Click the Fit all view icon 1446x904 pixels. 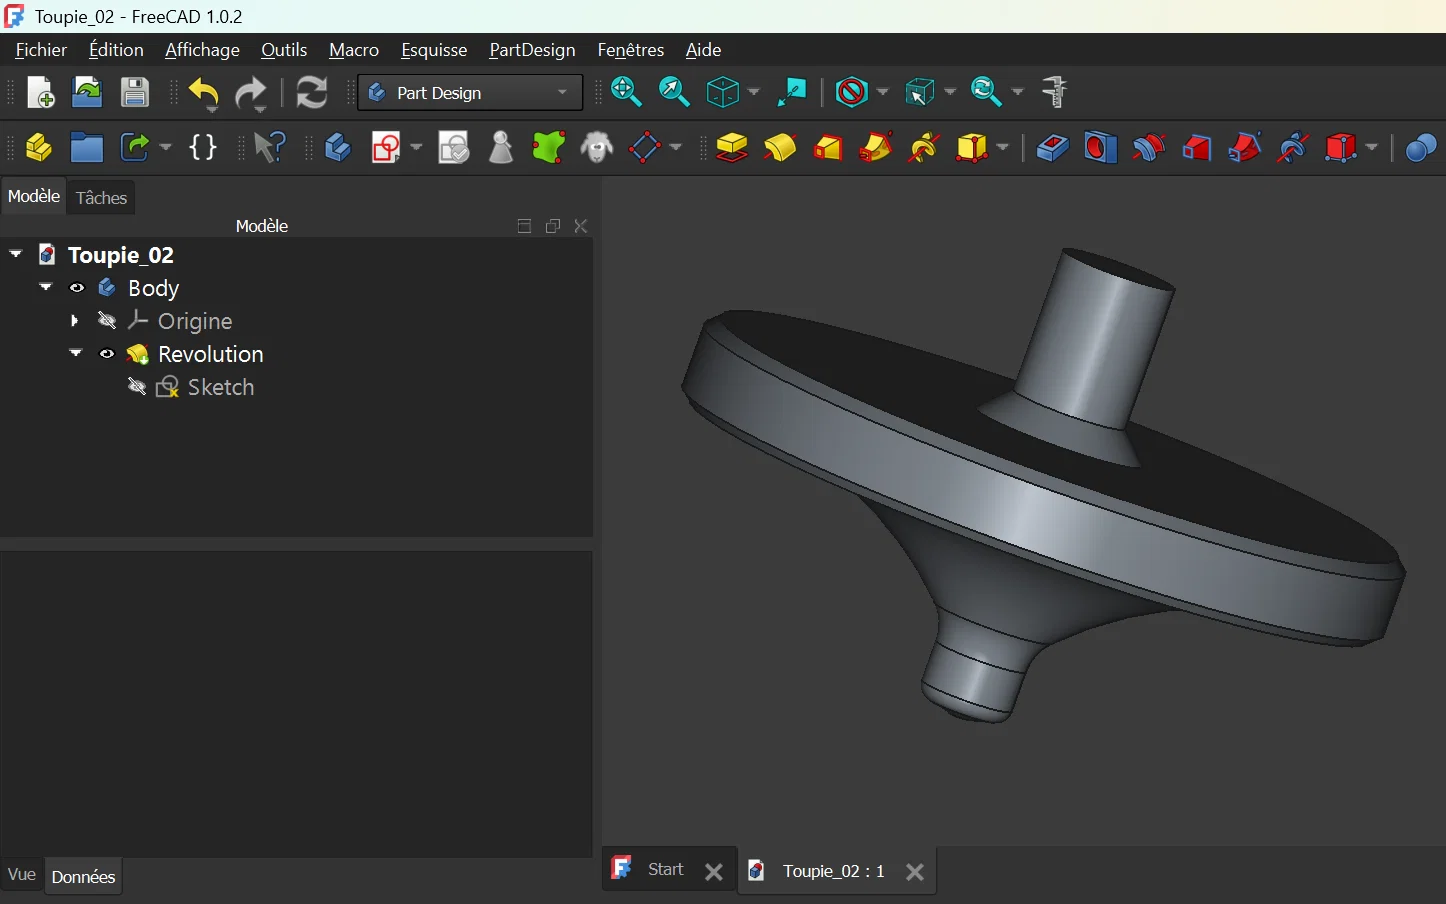coord(626,92)
